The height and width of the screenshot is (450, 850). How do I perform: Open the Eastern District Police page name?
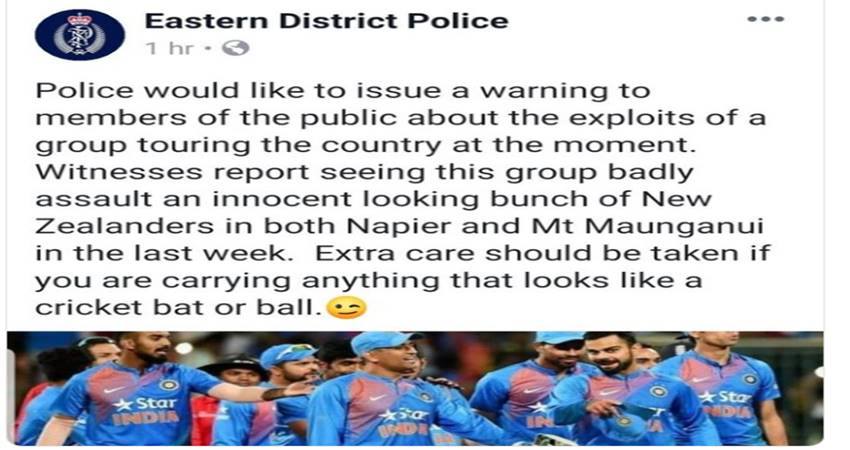(x=326, y=21)
